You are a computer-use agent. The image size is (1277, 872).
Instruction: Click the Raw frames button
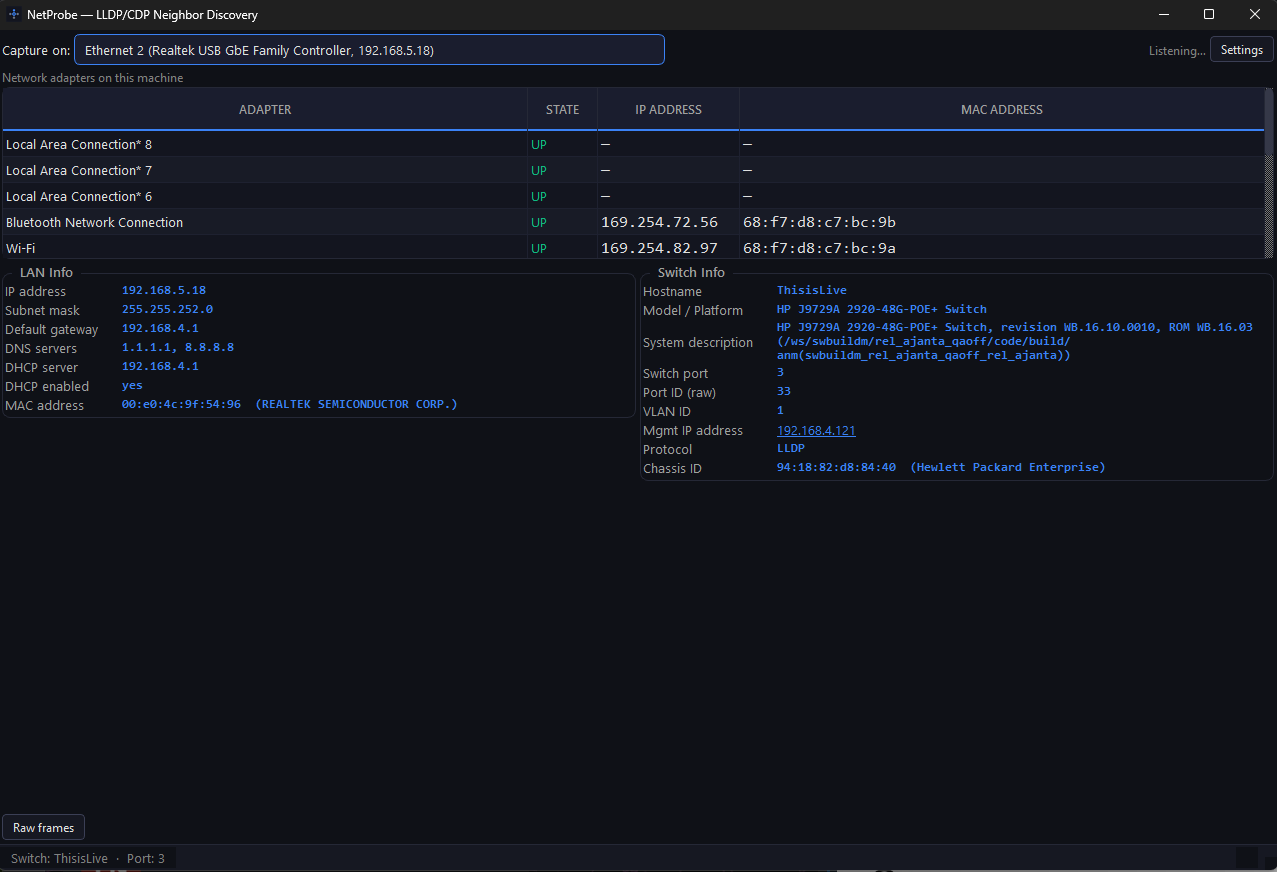[44, 828]
